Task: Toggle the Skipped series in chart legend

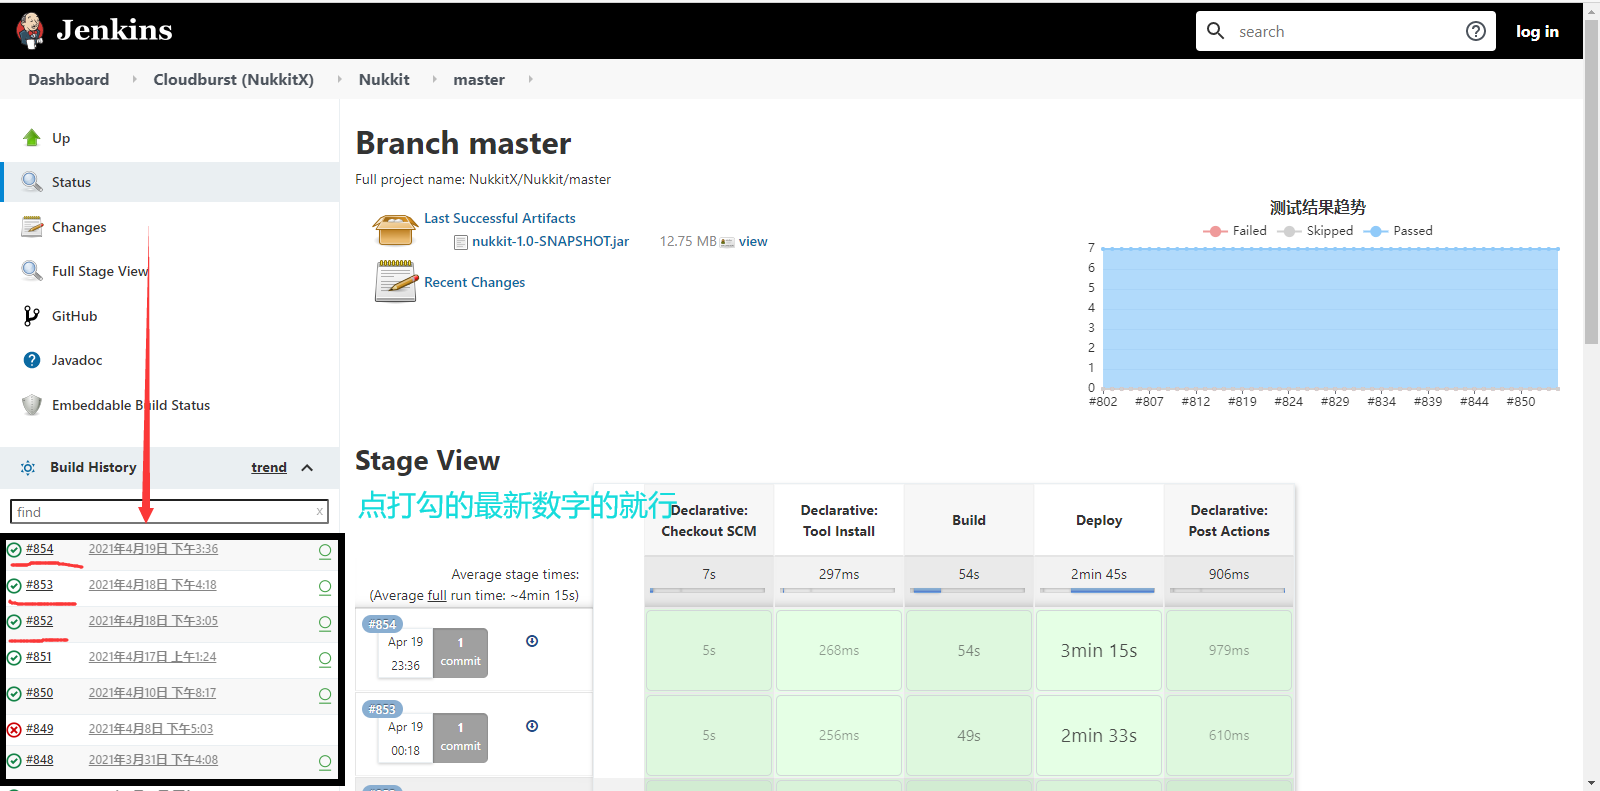Action: tap(1316, 231)
